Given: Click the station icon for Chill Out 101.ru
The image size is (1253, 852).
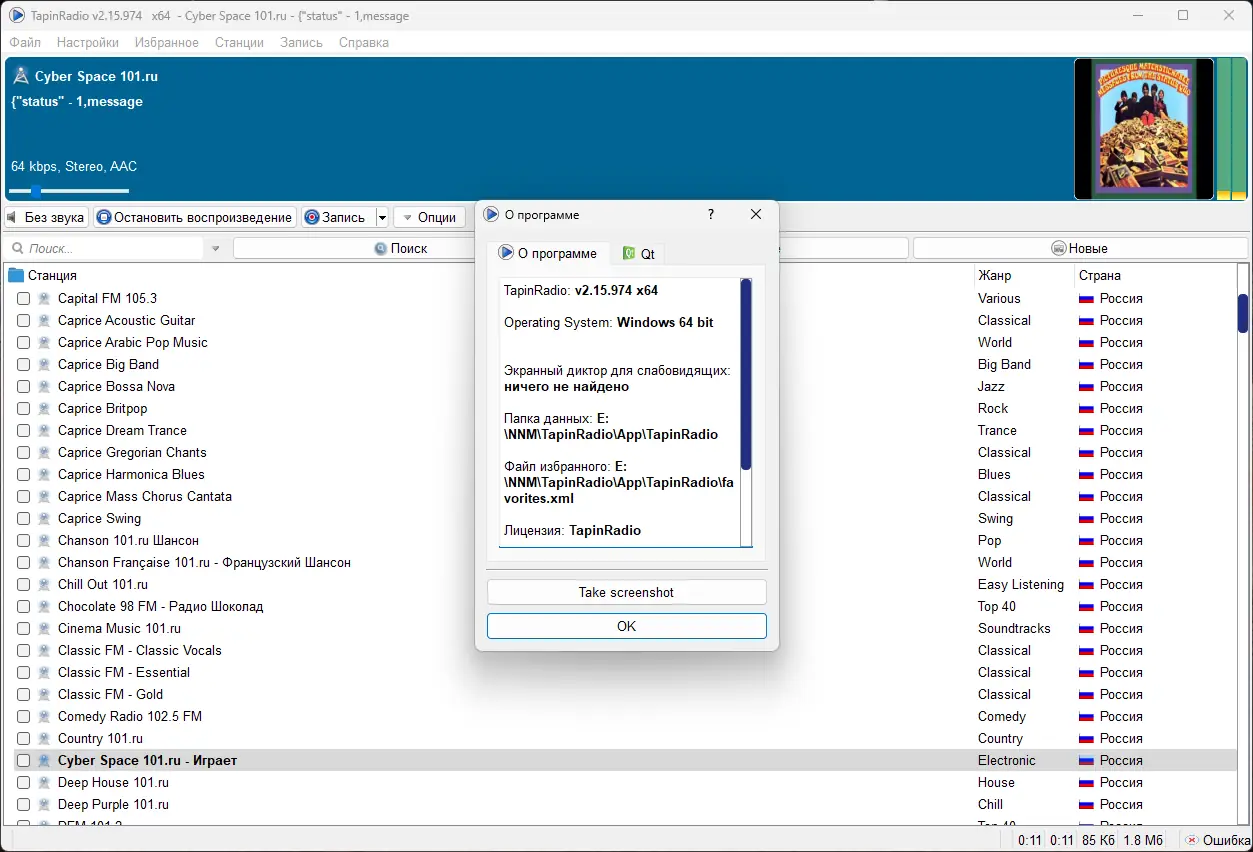Looking at the screenshot, I should pos(44,584).
